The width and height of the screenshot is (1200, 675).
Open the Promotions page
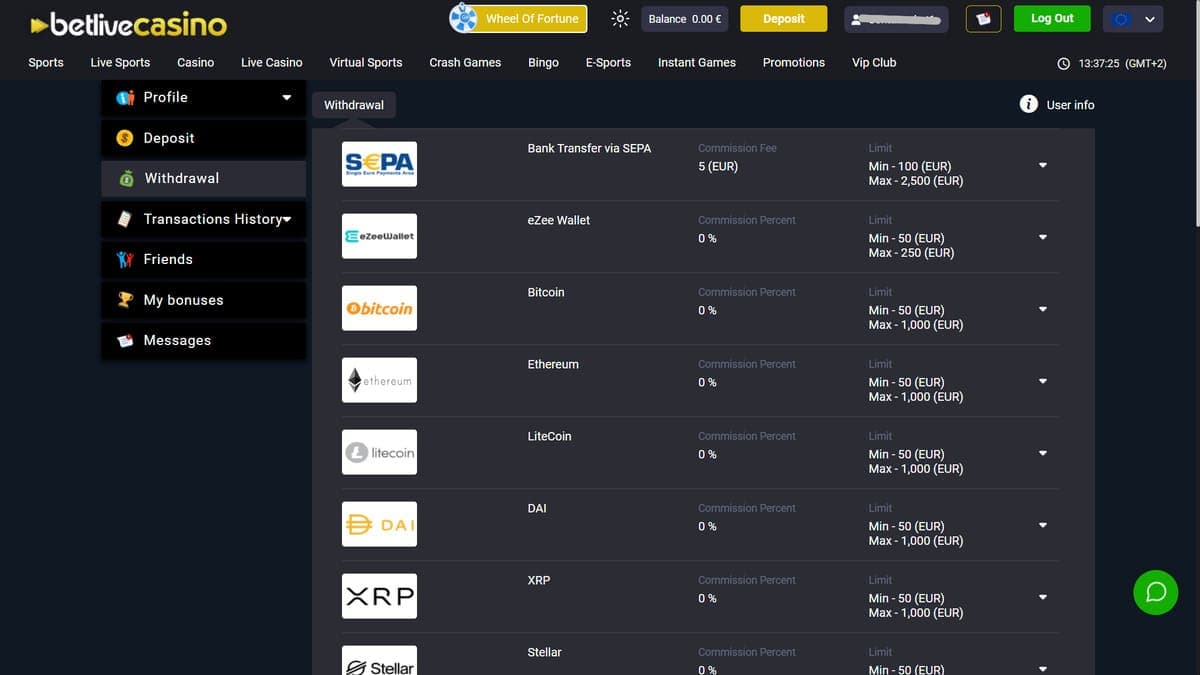(x=794, y=62)
